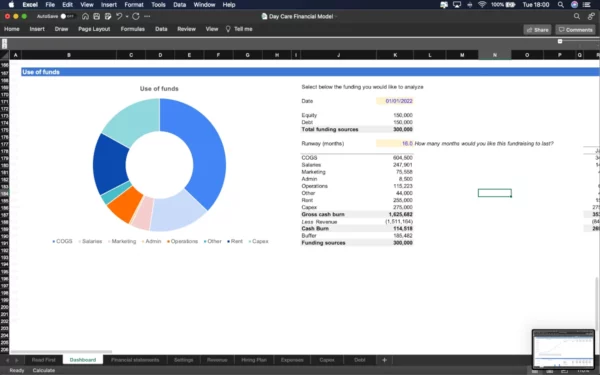
Task: Open the File menu in menu bar
Action: click(50, 5)
